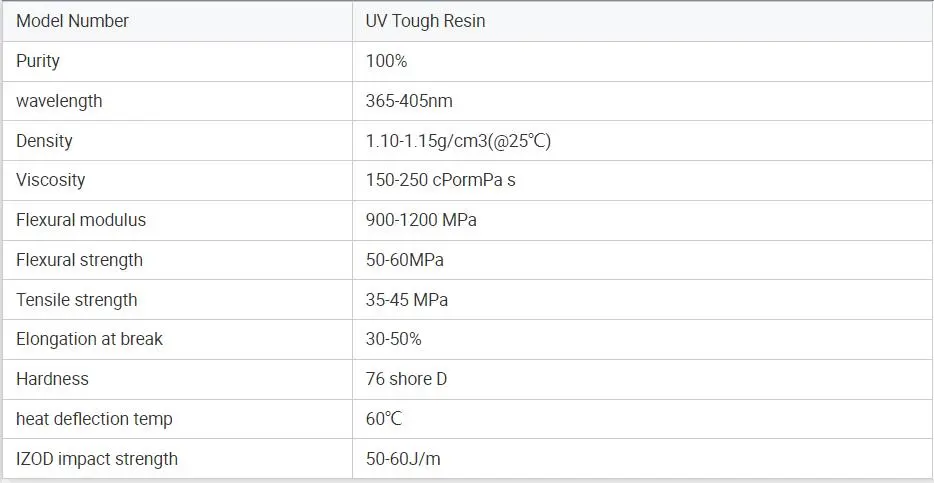Select the "1.10-1.15g/cm3(@25℃)" density value

pyautogui.click(x=458, y=141)
